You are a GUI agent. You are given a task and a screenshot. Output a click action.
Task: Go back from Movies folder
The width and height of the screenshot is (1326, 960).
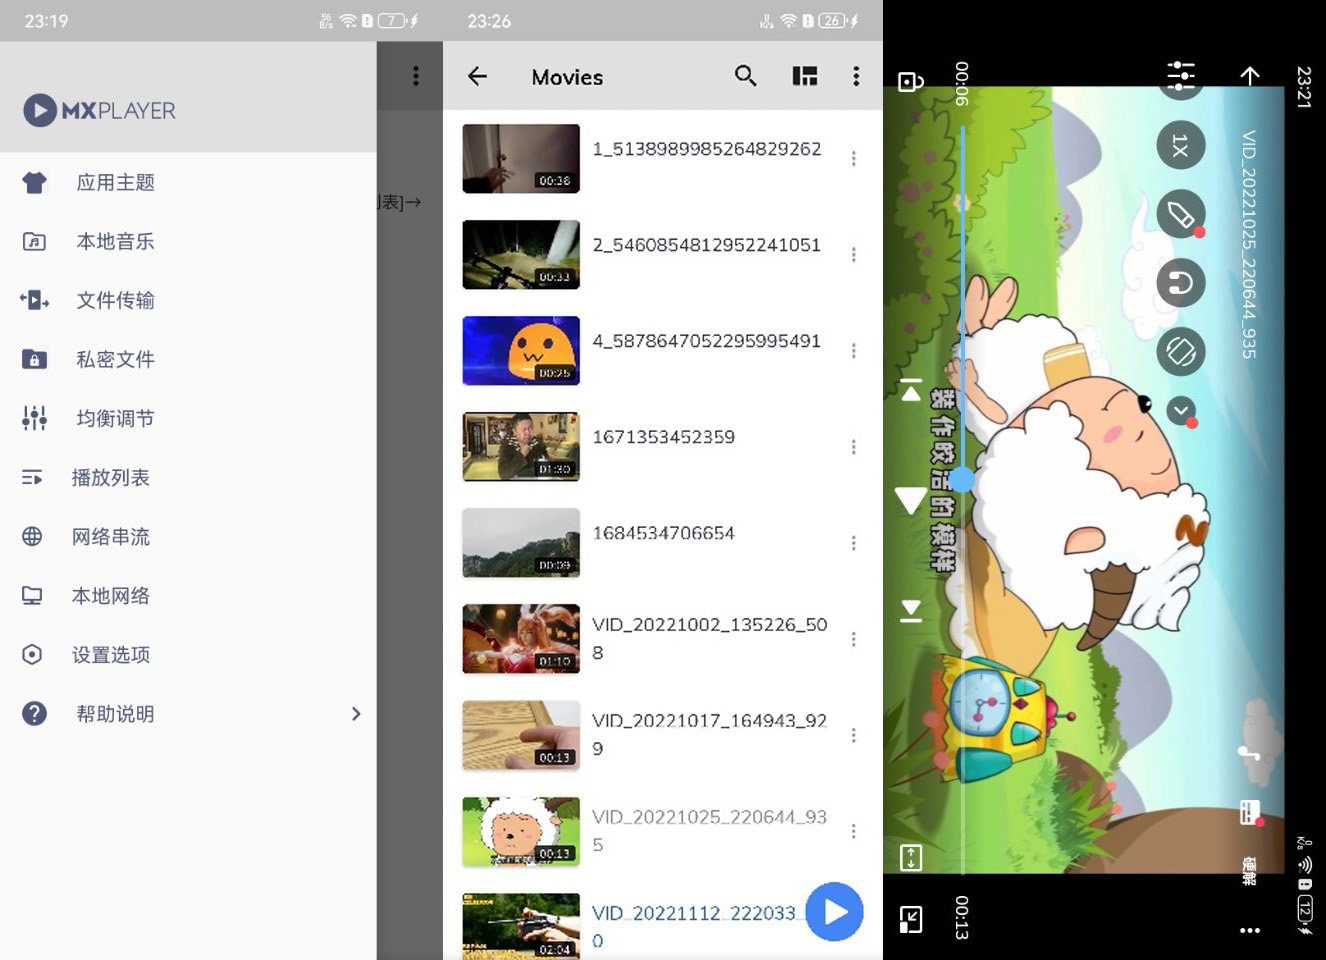pos(477,76)
